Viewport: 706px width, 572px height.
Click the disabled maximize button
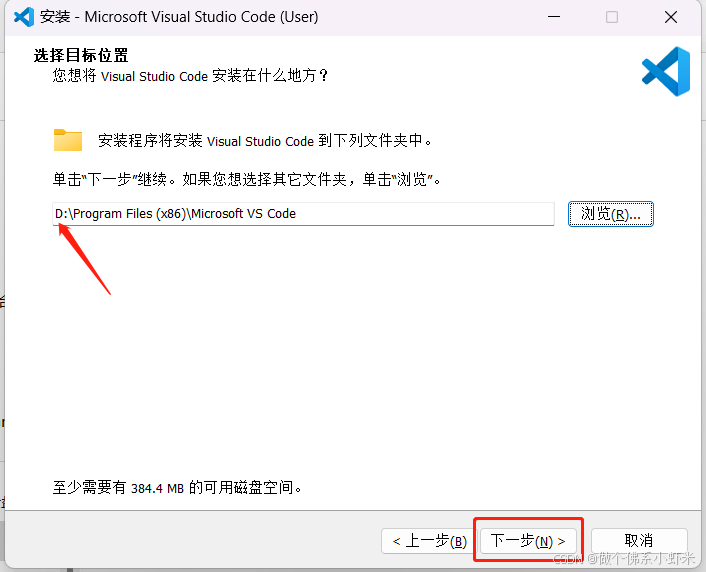(x=612, y=17)
